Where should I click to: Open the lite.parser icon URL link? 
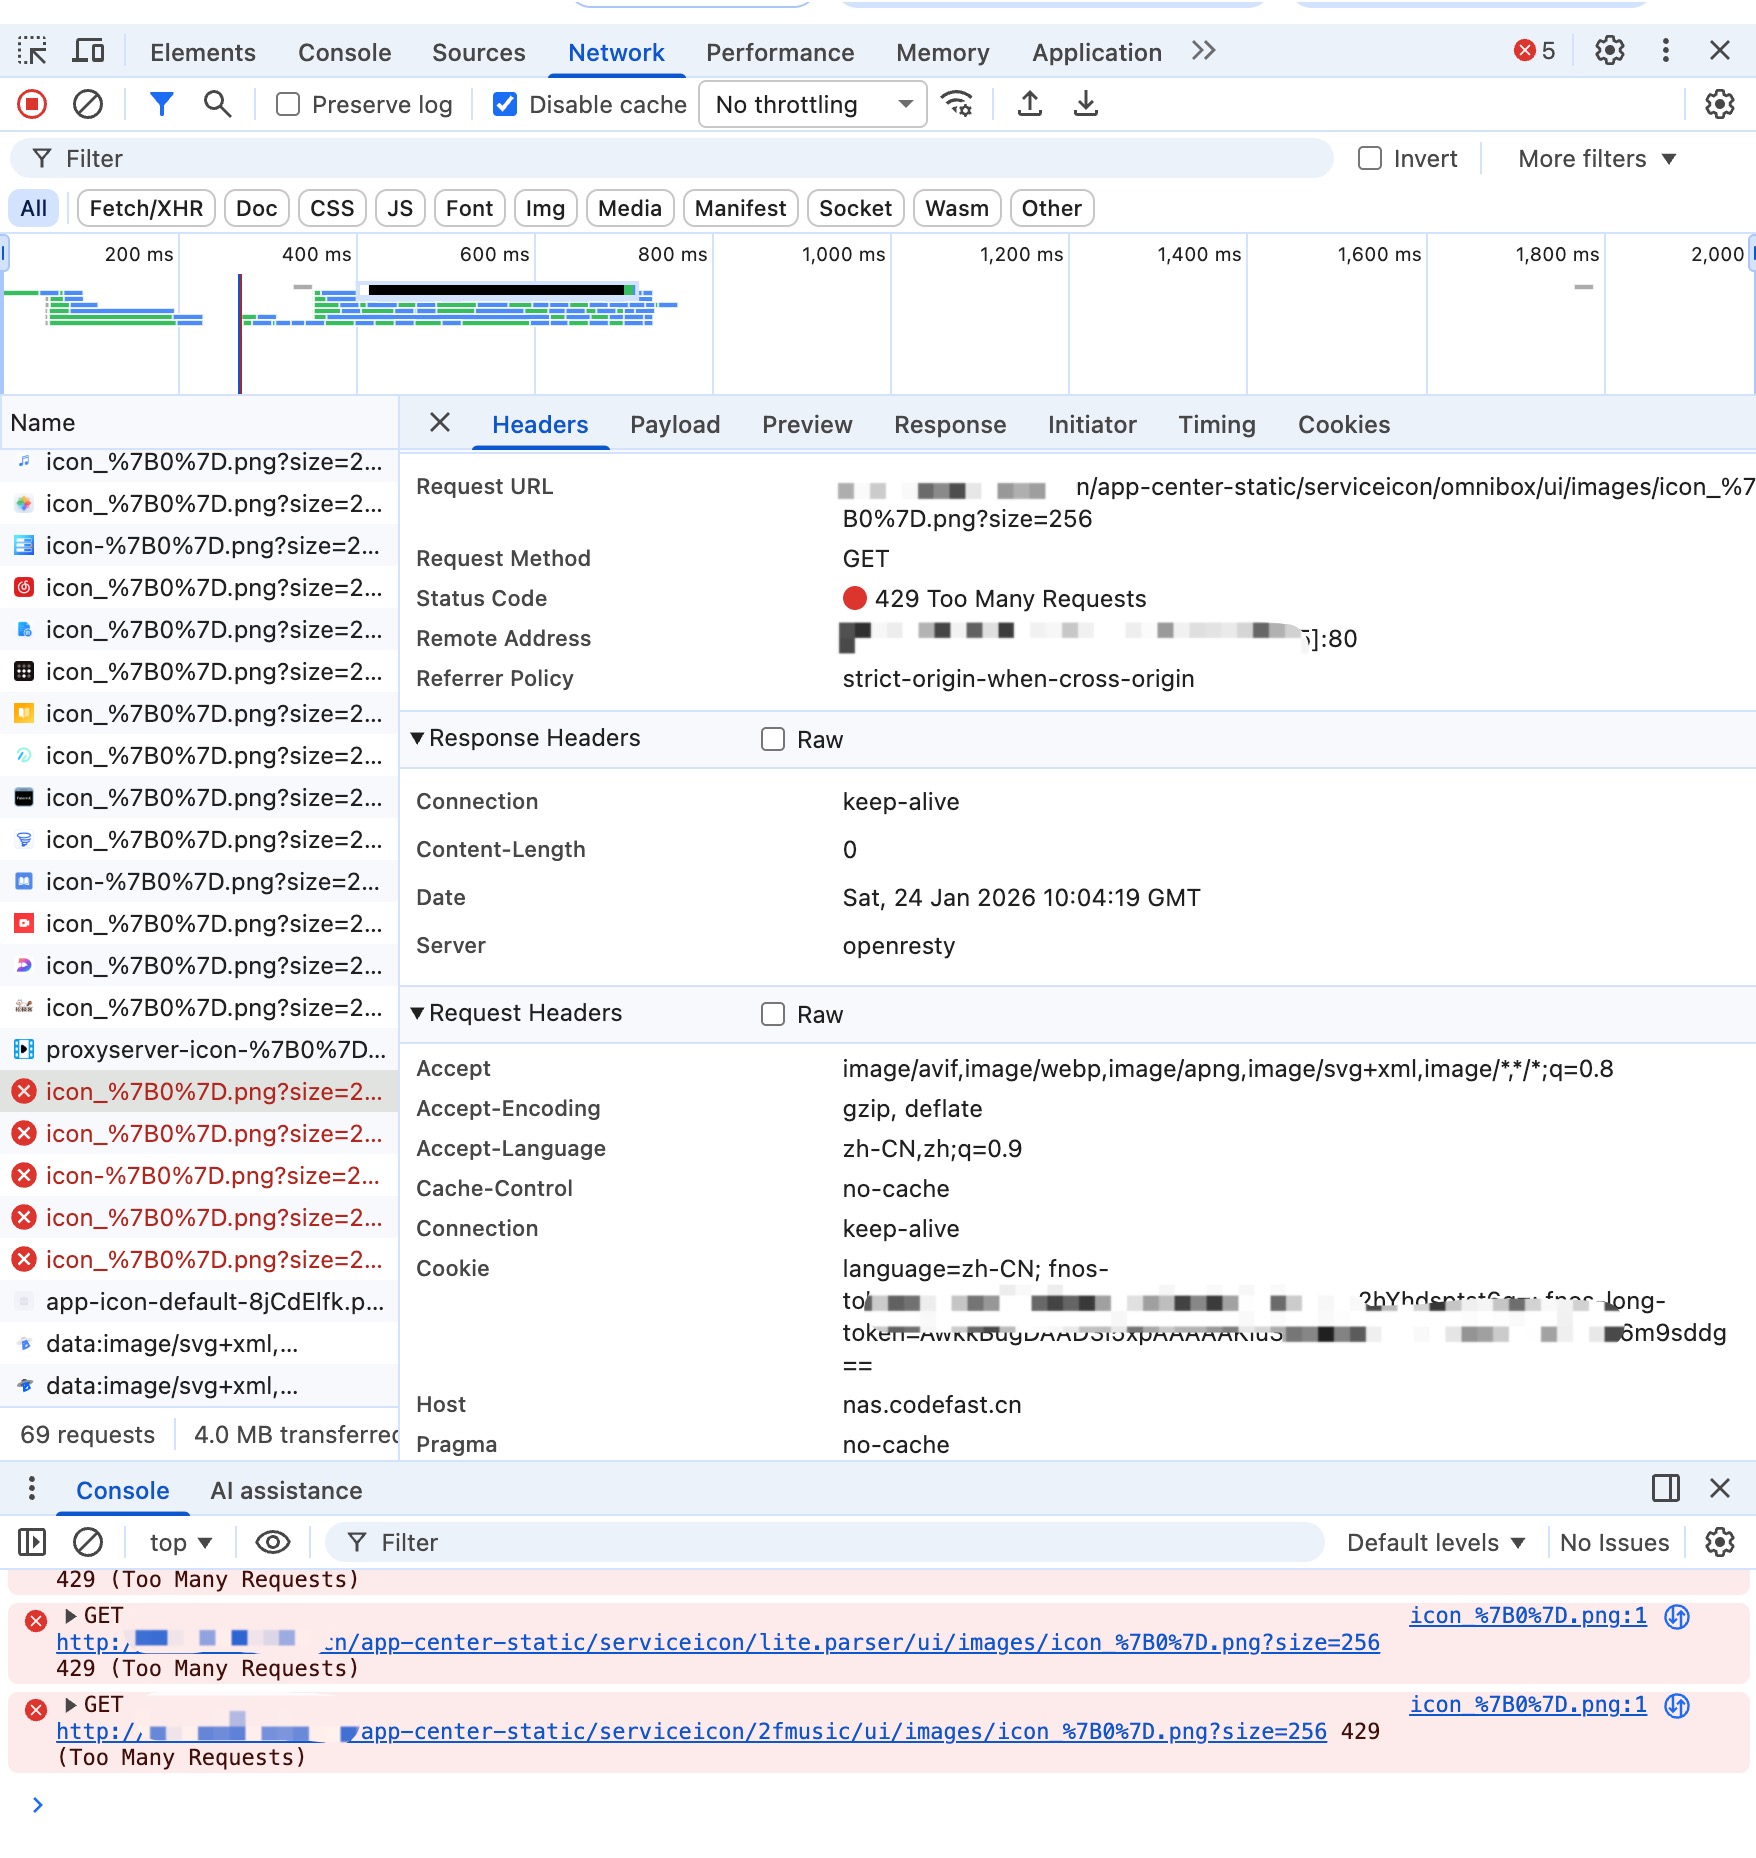coord(850,1642)
